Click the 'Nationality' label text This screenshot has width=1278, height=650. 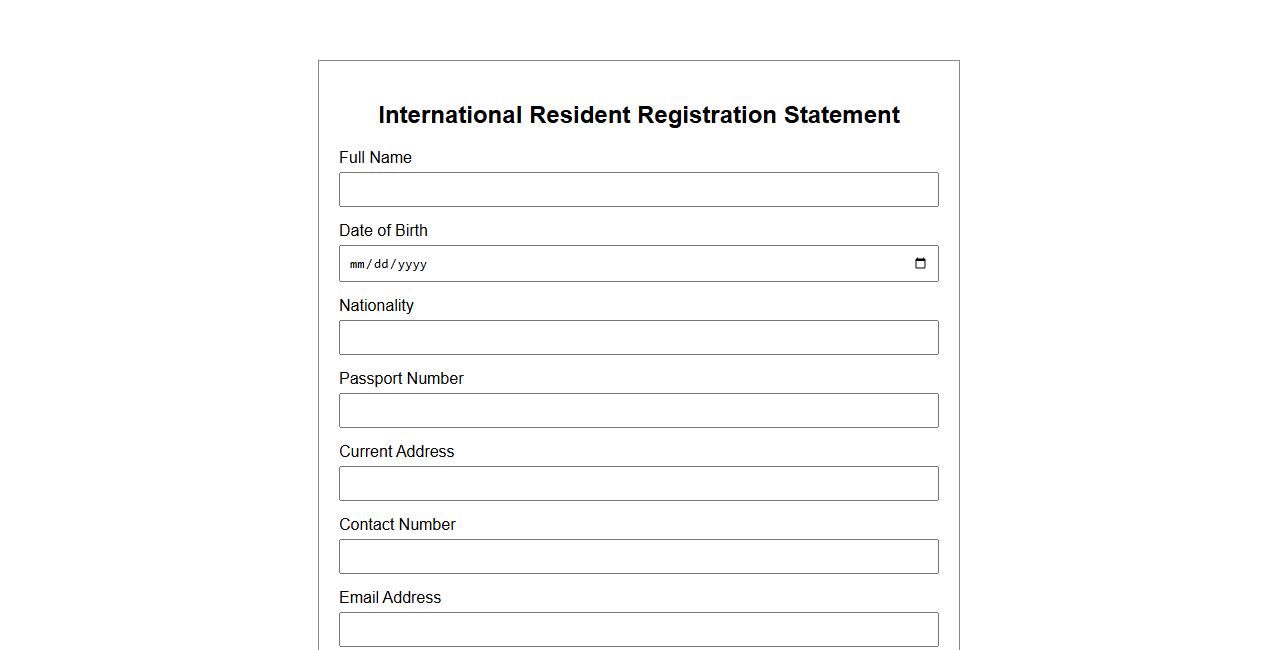(376, 306)
